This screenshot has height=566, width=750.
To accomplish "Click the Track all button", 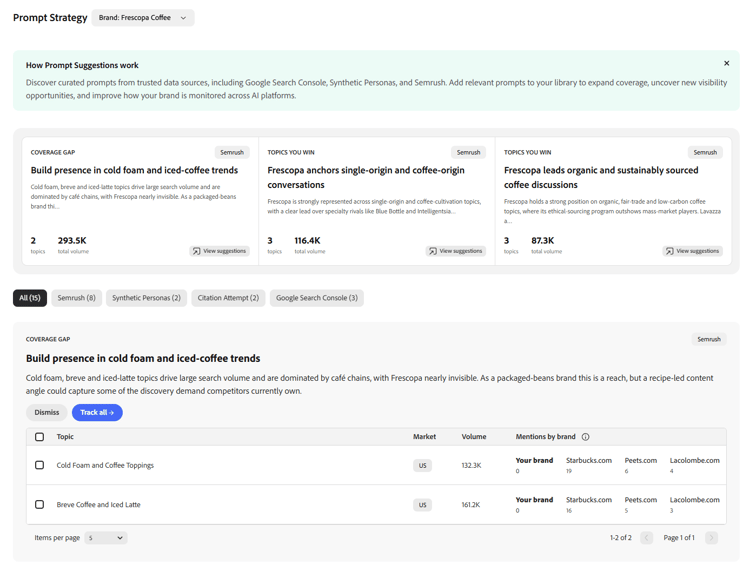I will 97,412.
